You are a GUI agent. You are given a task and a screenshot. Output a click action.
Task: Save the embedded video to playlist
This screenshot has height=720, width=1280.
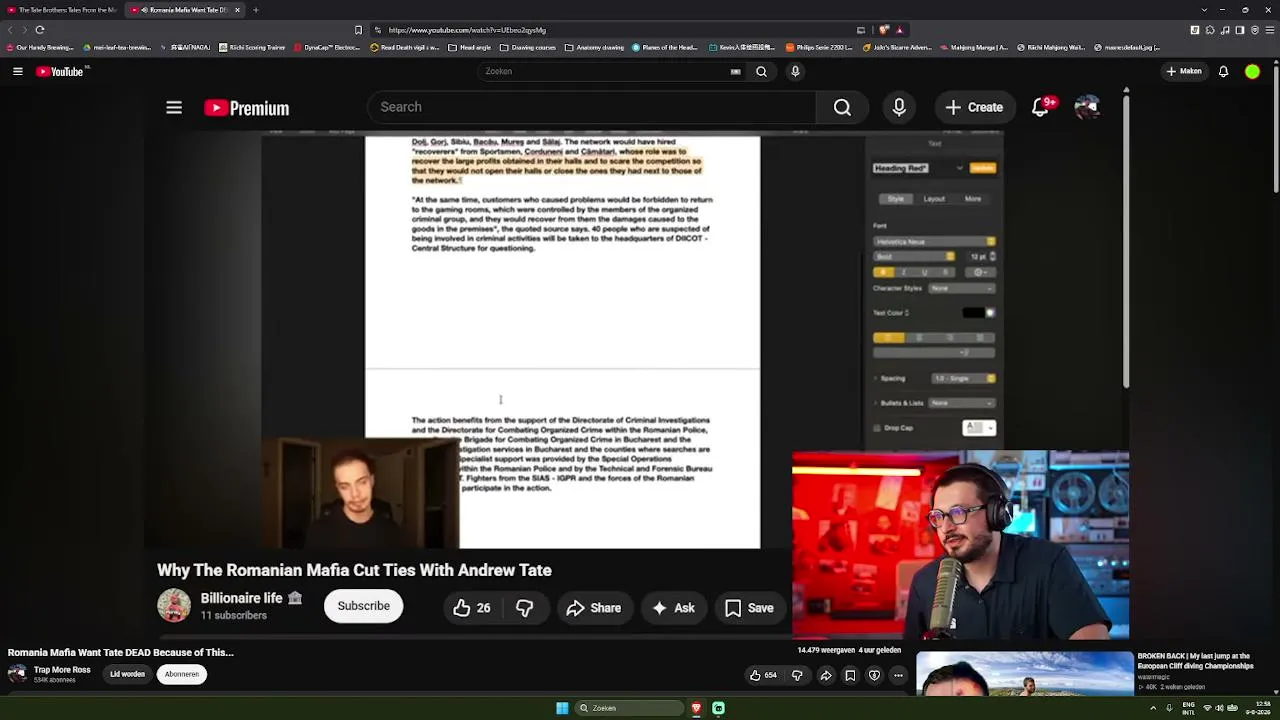749,608
